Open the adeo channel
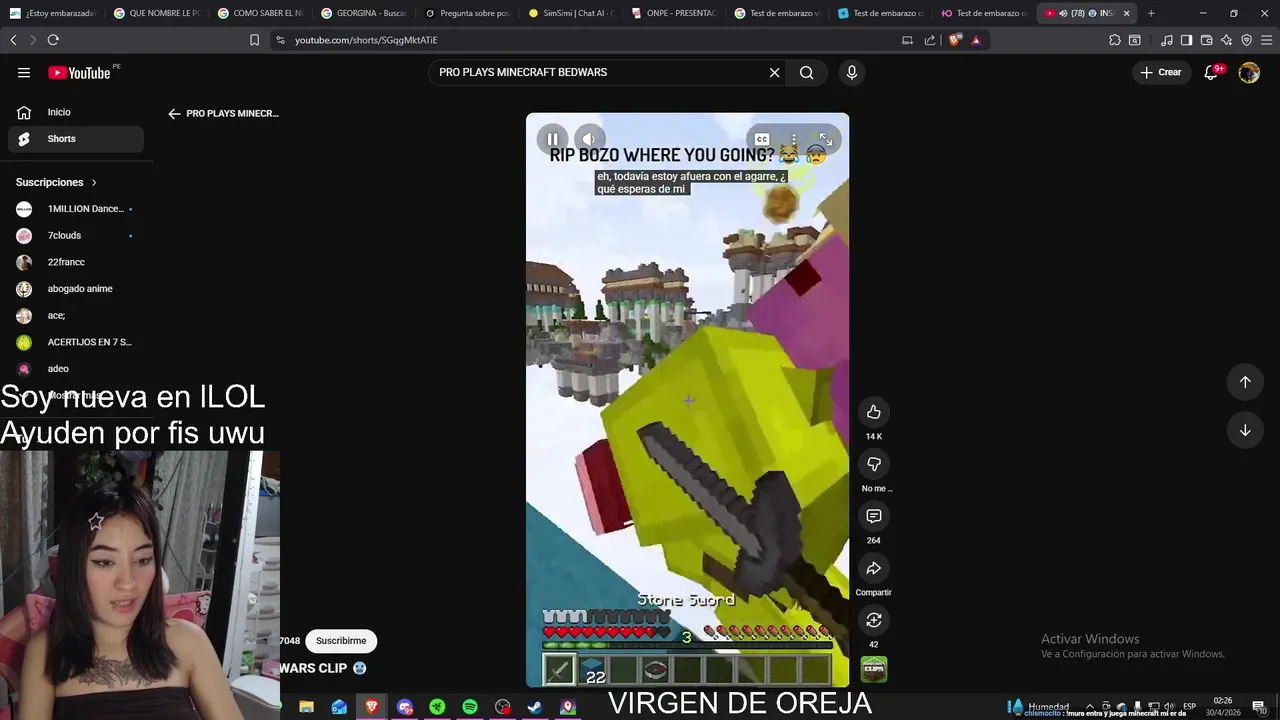The width and height of the screenshot is (1280, 720). pyautogui.click(x=75, y=369)
